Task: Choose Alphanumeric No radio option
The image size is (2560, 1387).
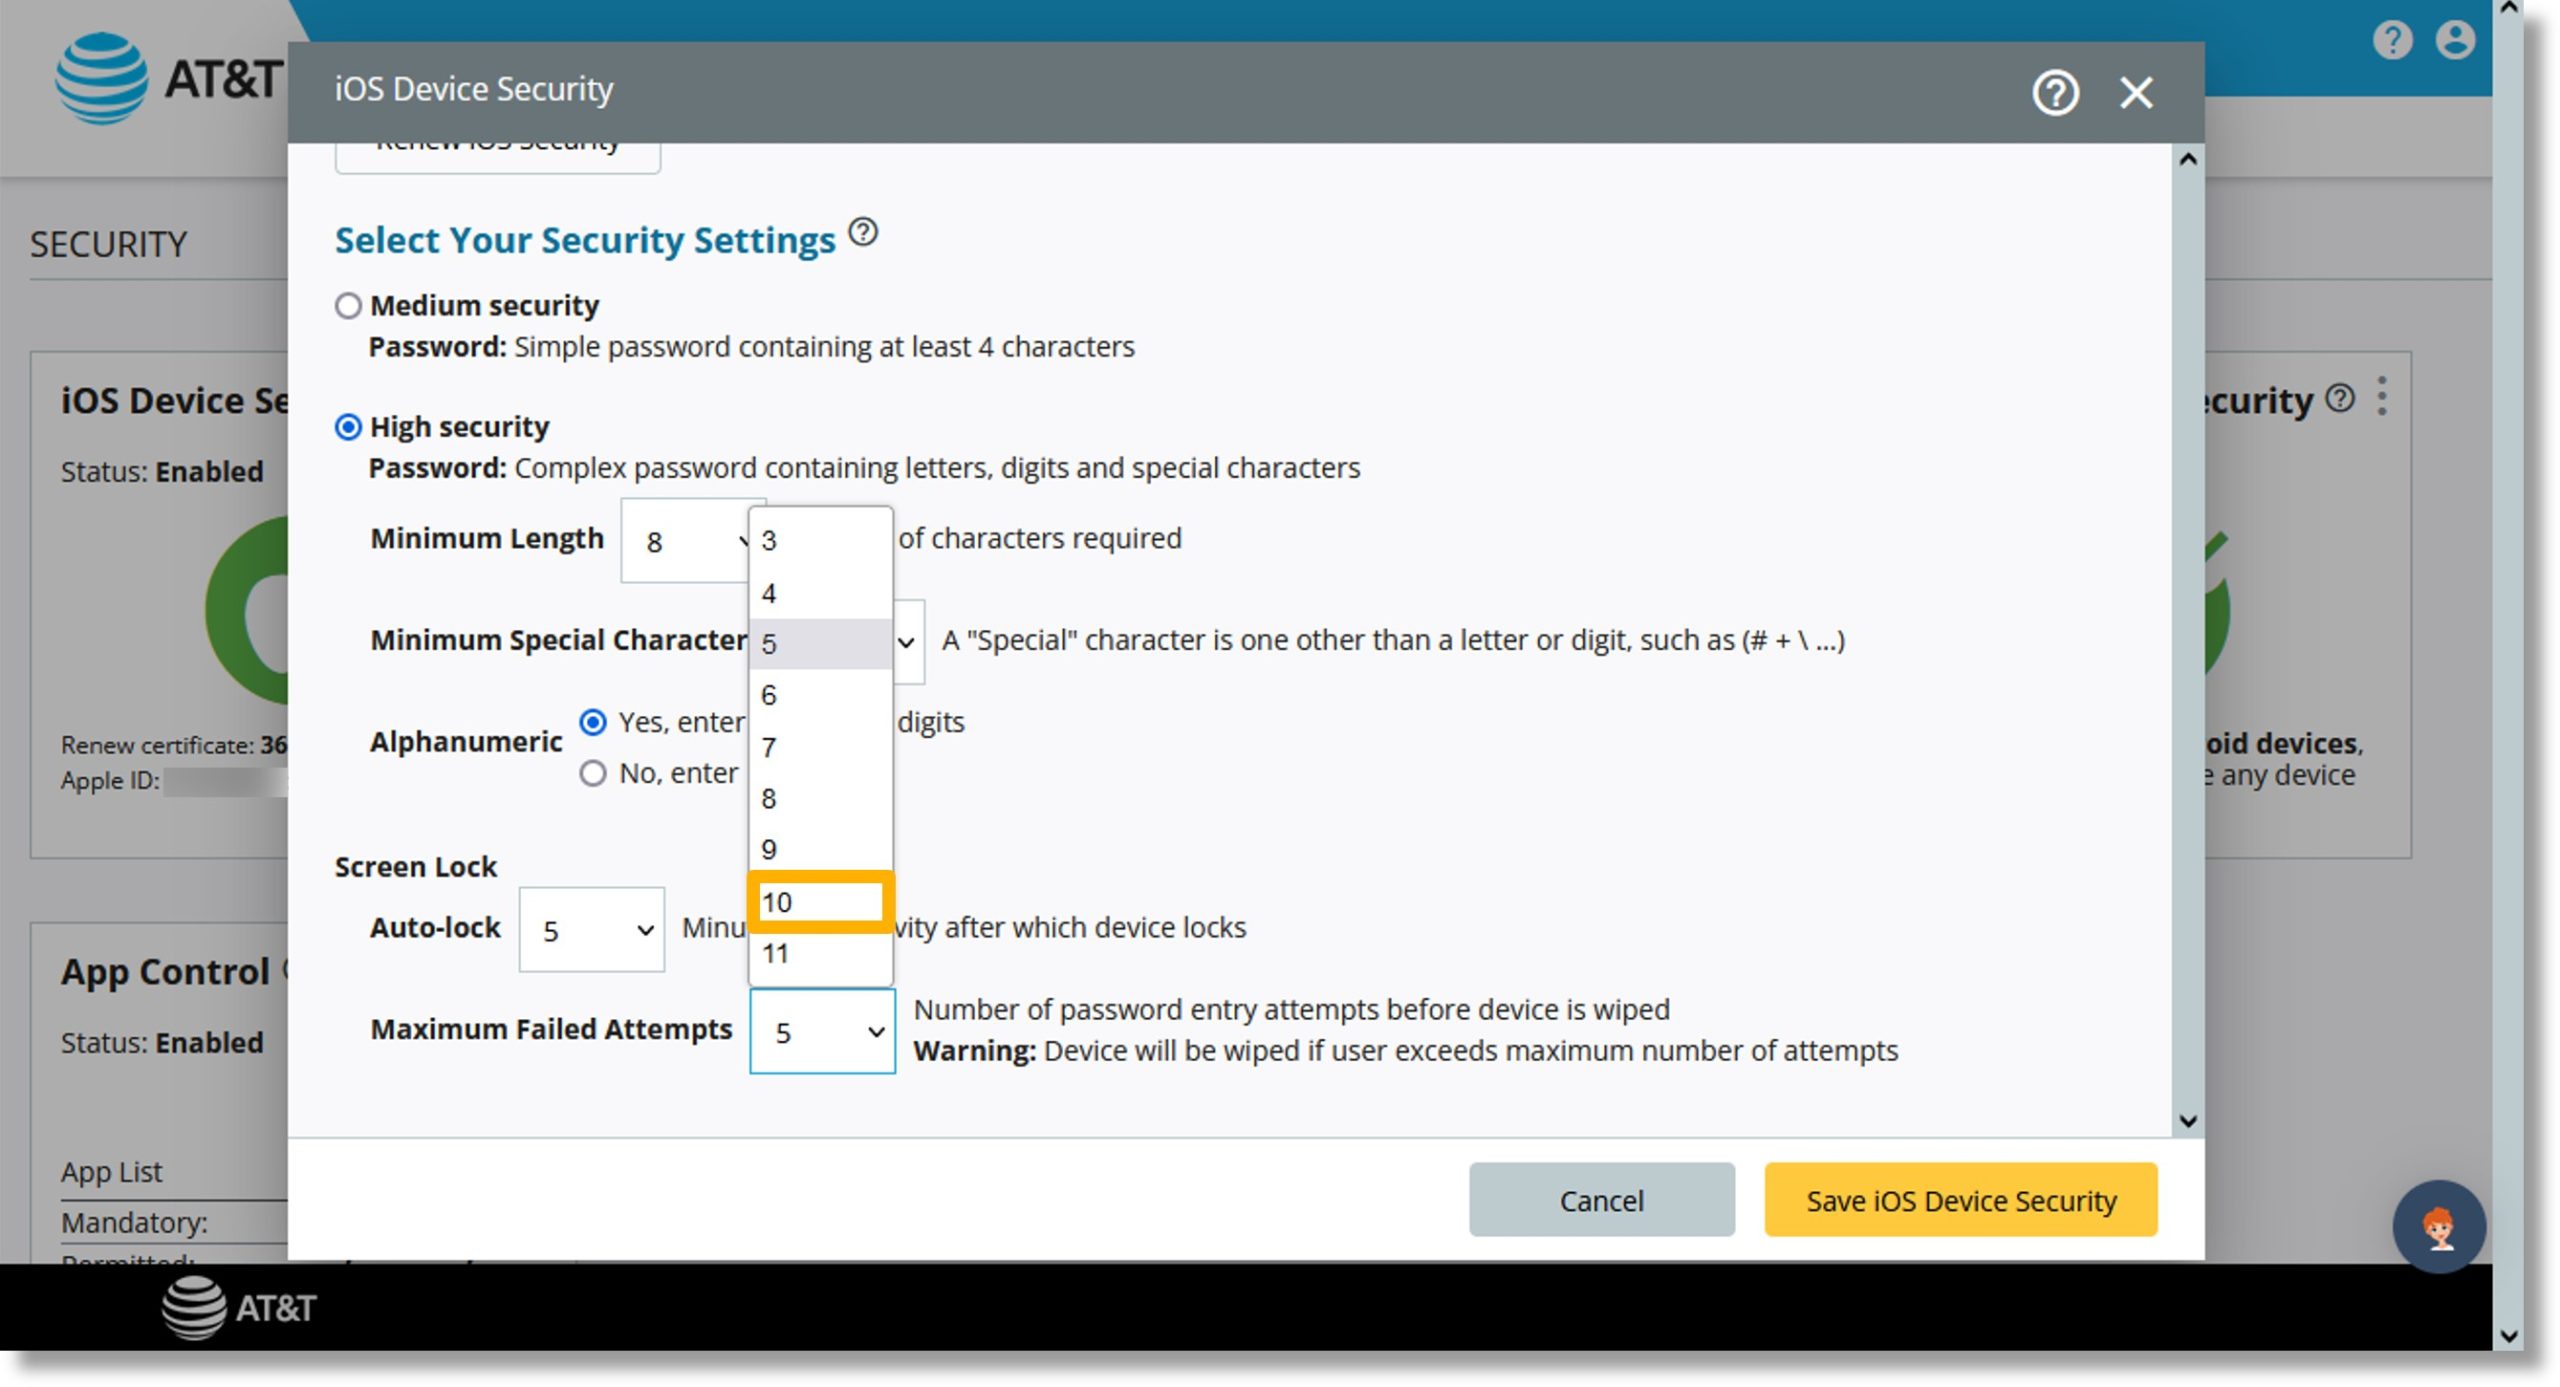Action: click(x=592, y=773)
